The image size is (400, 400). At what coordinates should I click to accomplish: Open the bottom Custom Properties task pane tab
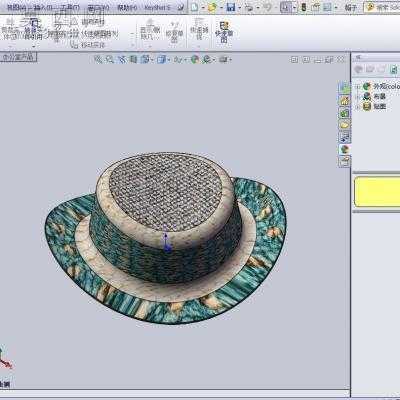pyautogui.click(x=344, y=161)
